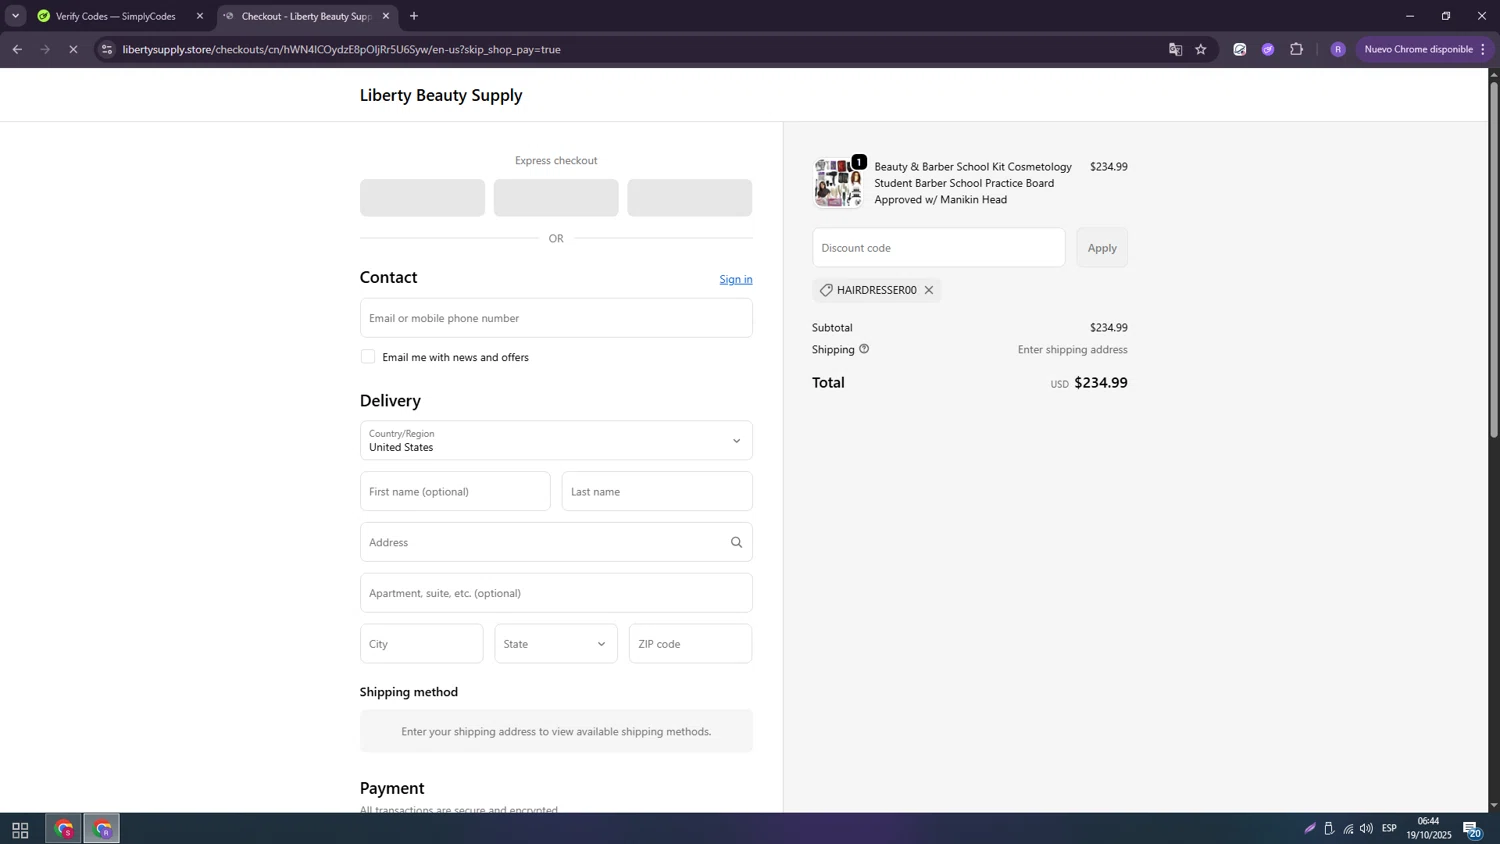Open network status icon in tray
Image resolution: width=1500 pixels, height=844 pixels.
point(1348,829)
